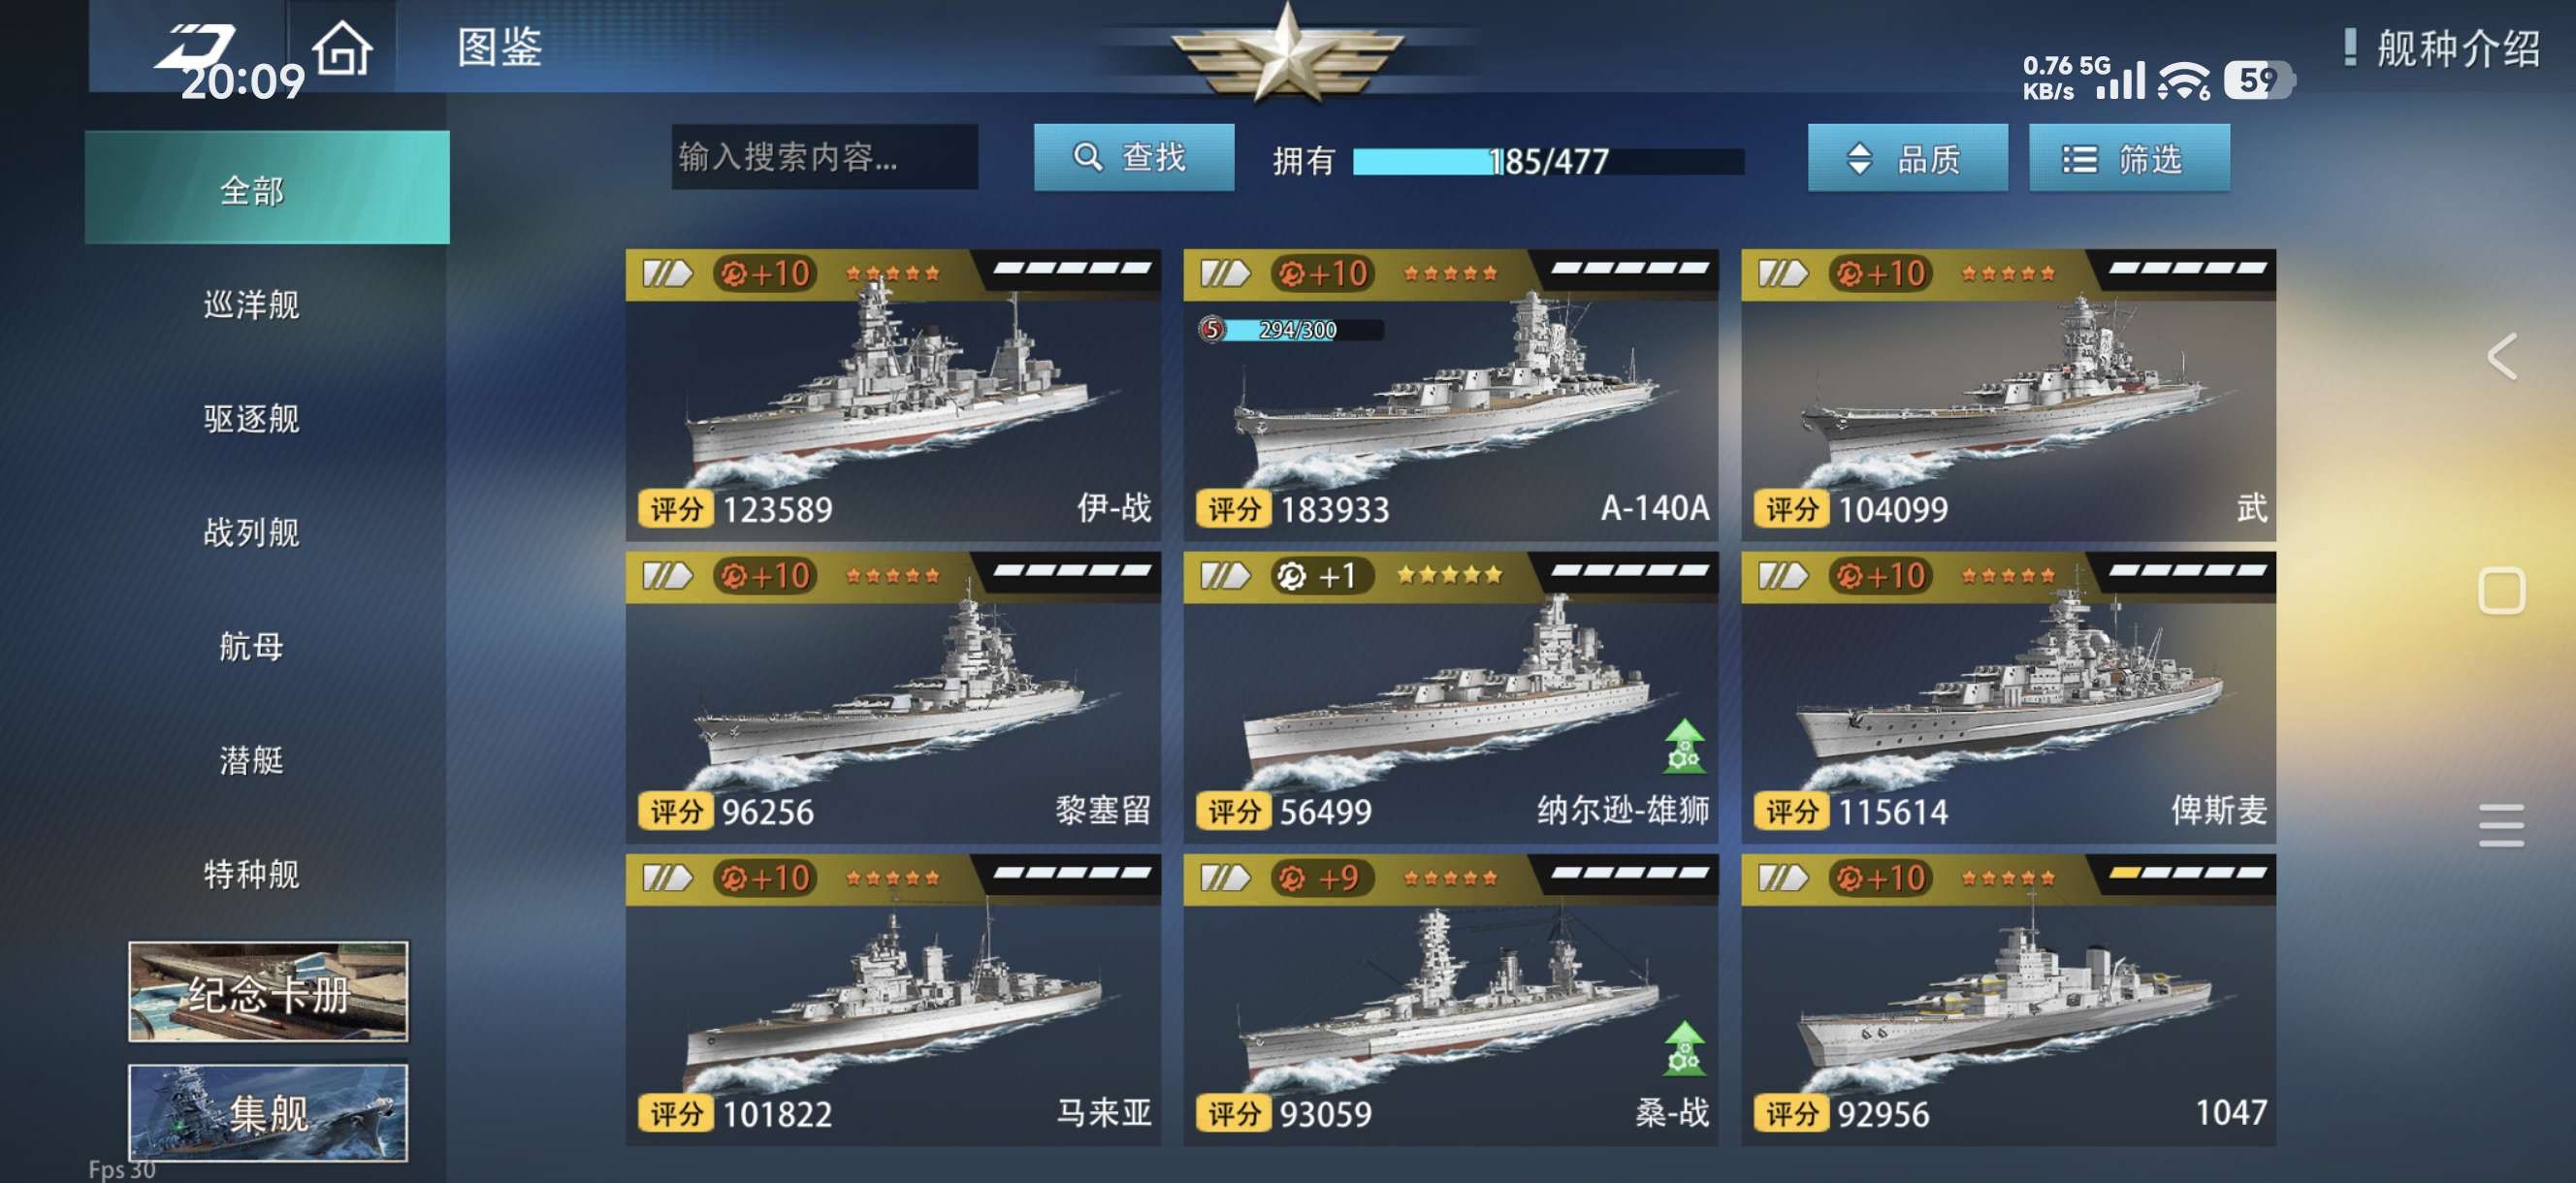Open the 纪念卡册 album banner

point(268,992)
